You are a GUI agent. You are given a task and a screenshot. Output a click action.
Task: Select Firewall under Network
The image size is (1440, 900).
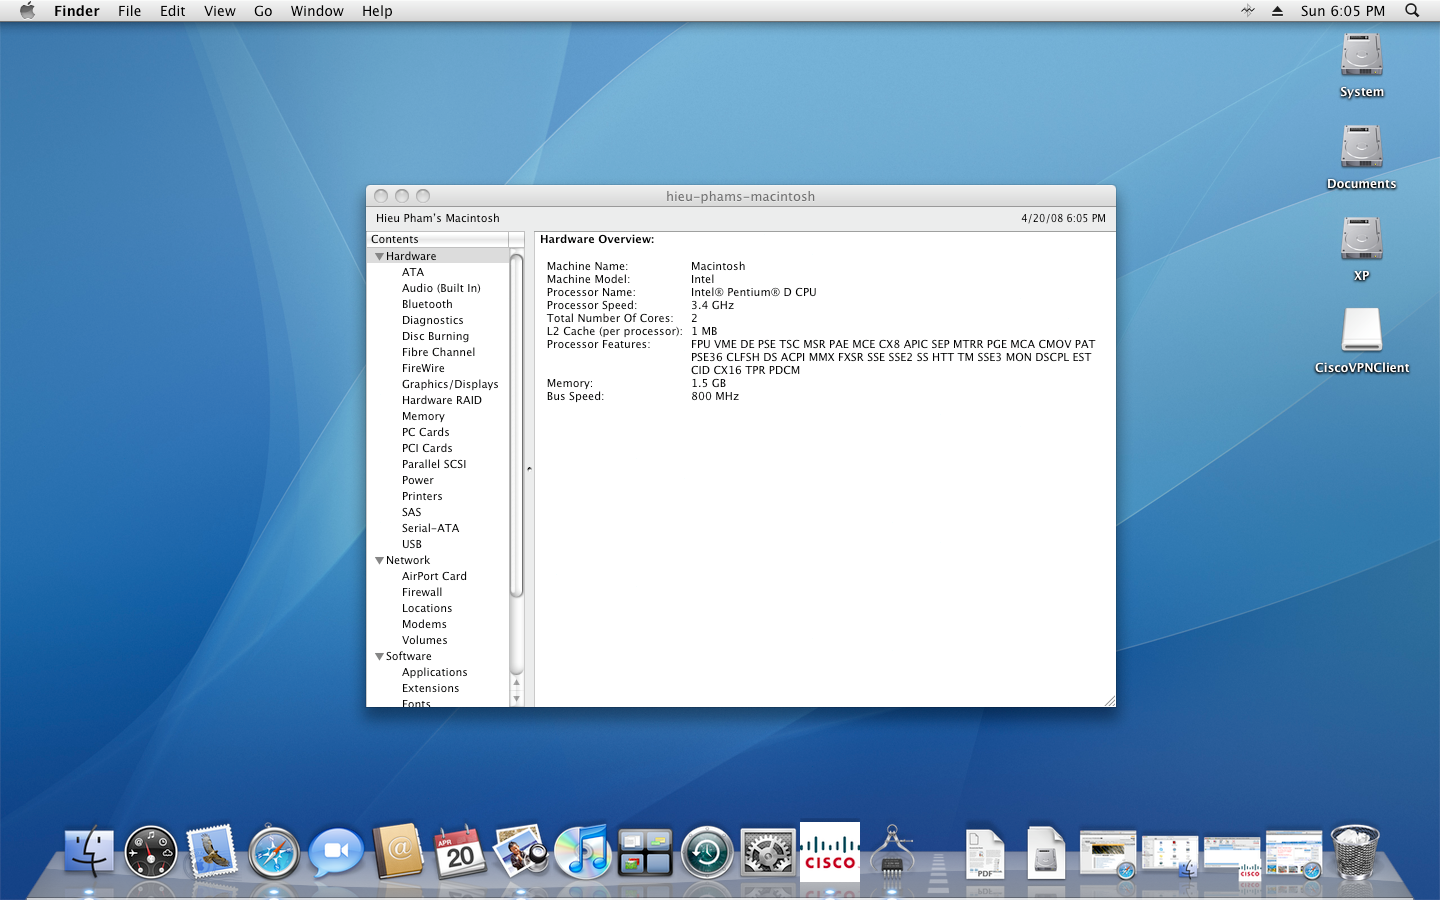click(x=422, y=592)
